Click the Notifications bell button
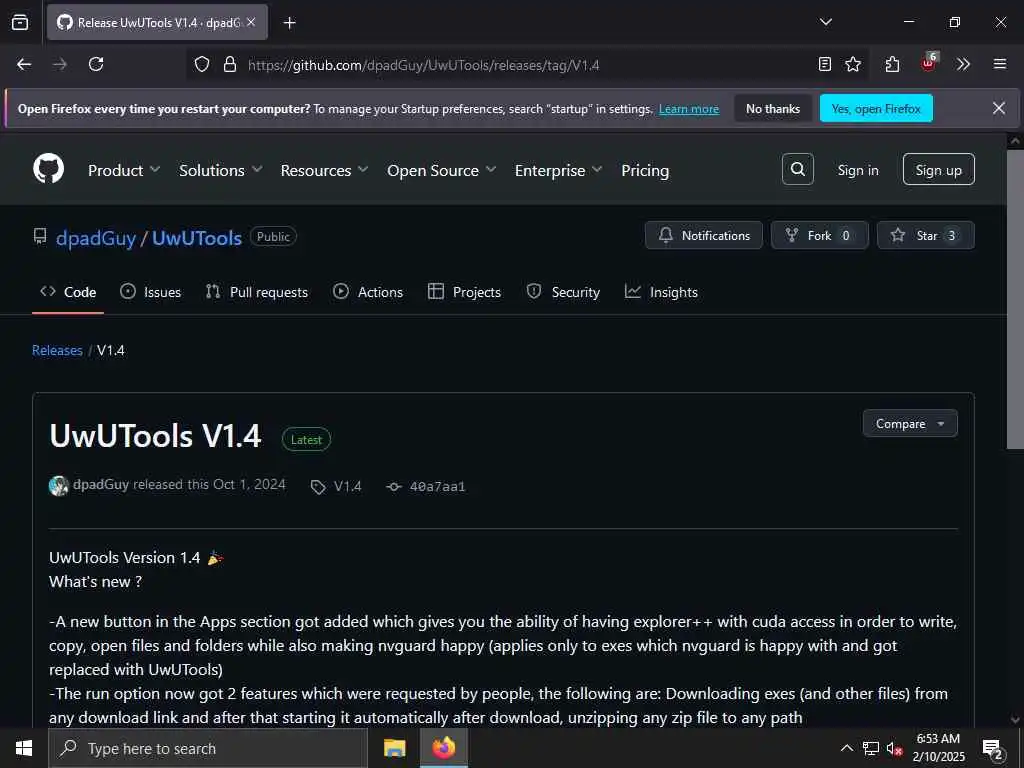Viewport: 1024px width, 768px height. tap(703, 235)
